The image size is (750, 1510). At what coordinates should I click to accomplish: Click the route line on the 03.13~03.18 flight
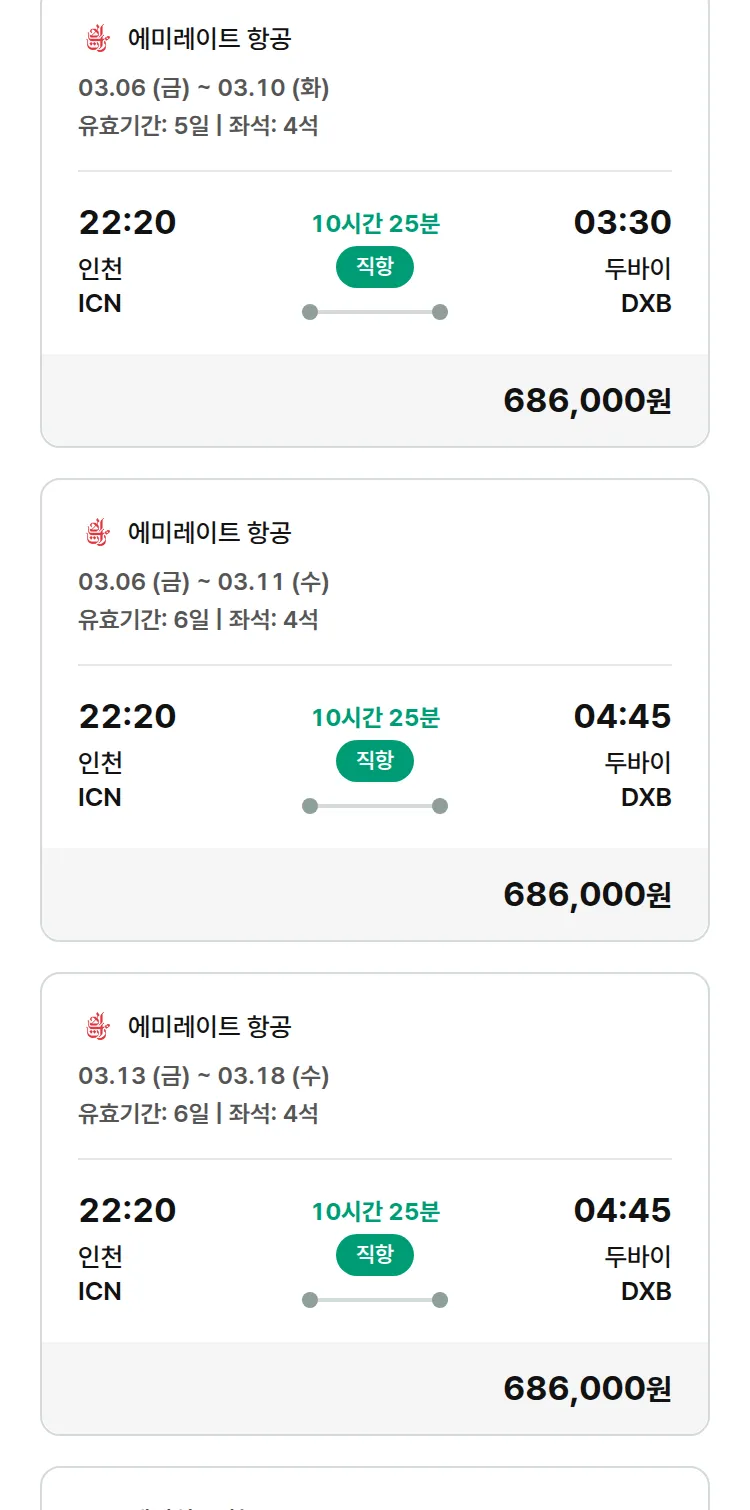(375, 1300)
